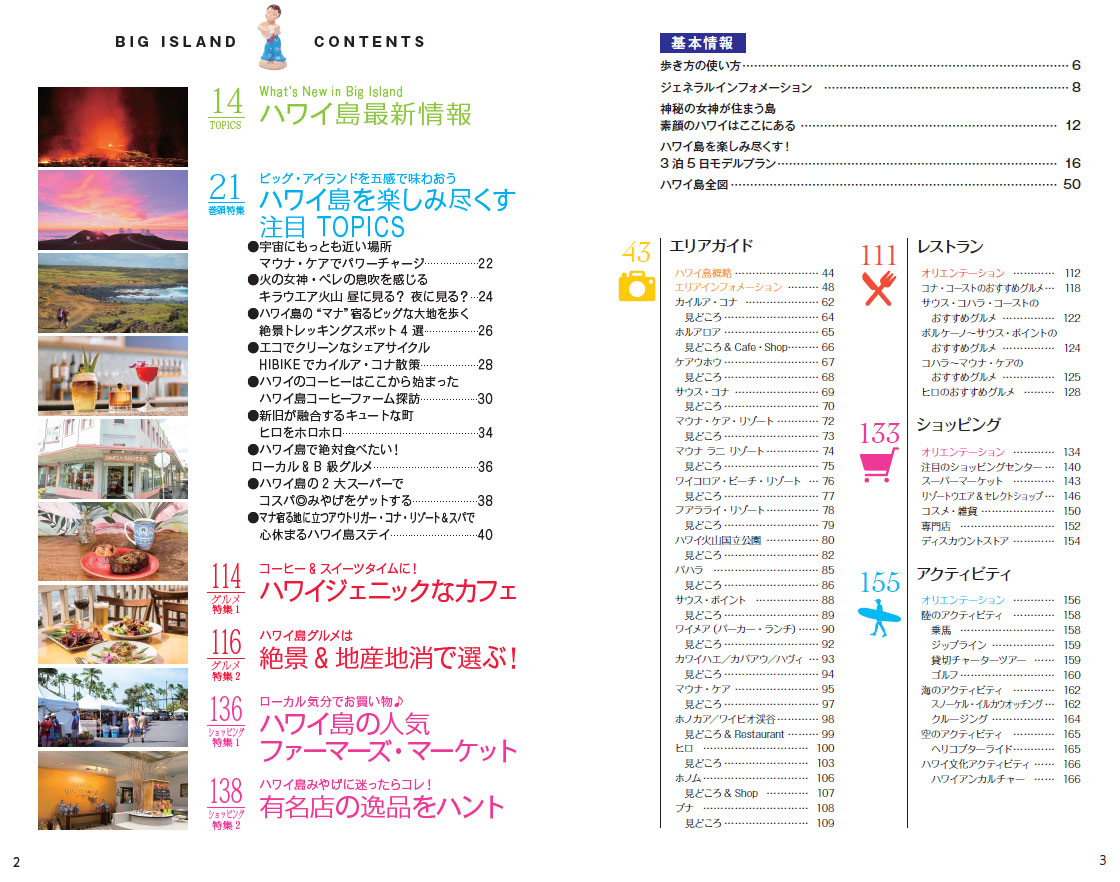The height and width of the screenshot is (882, 1120).
Task: Click ハワイ島コーヒーファーム探訪 line
Action: pos(376,399)
